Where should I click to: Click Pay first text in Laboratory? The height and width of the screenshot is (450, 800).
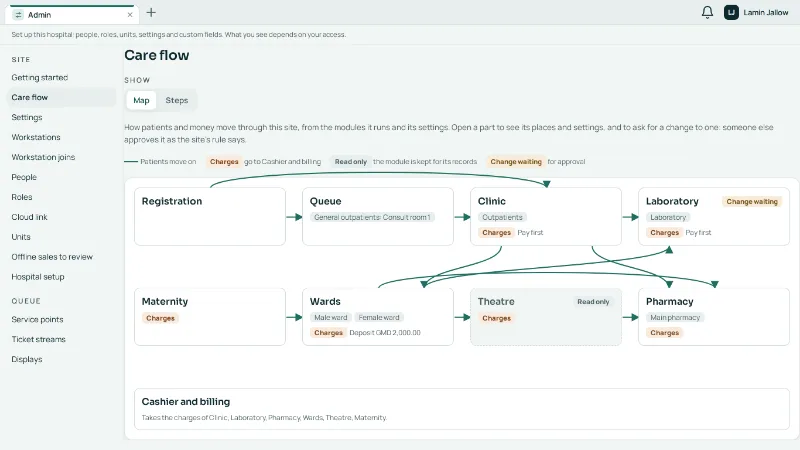tap(698, 233)
